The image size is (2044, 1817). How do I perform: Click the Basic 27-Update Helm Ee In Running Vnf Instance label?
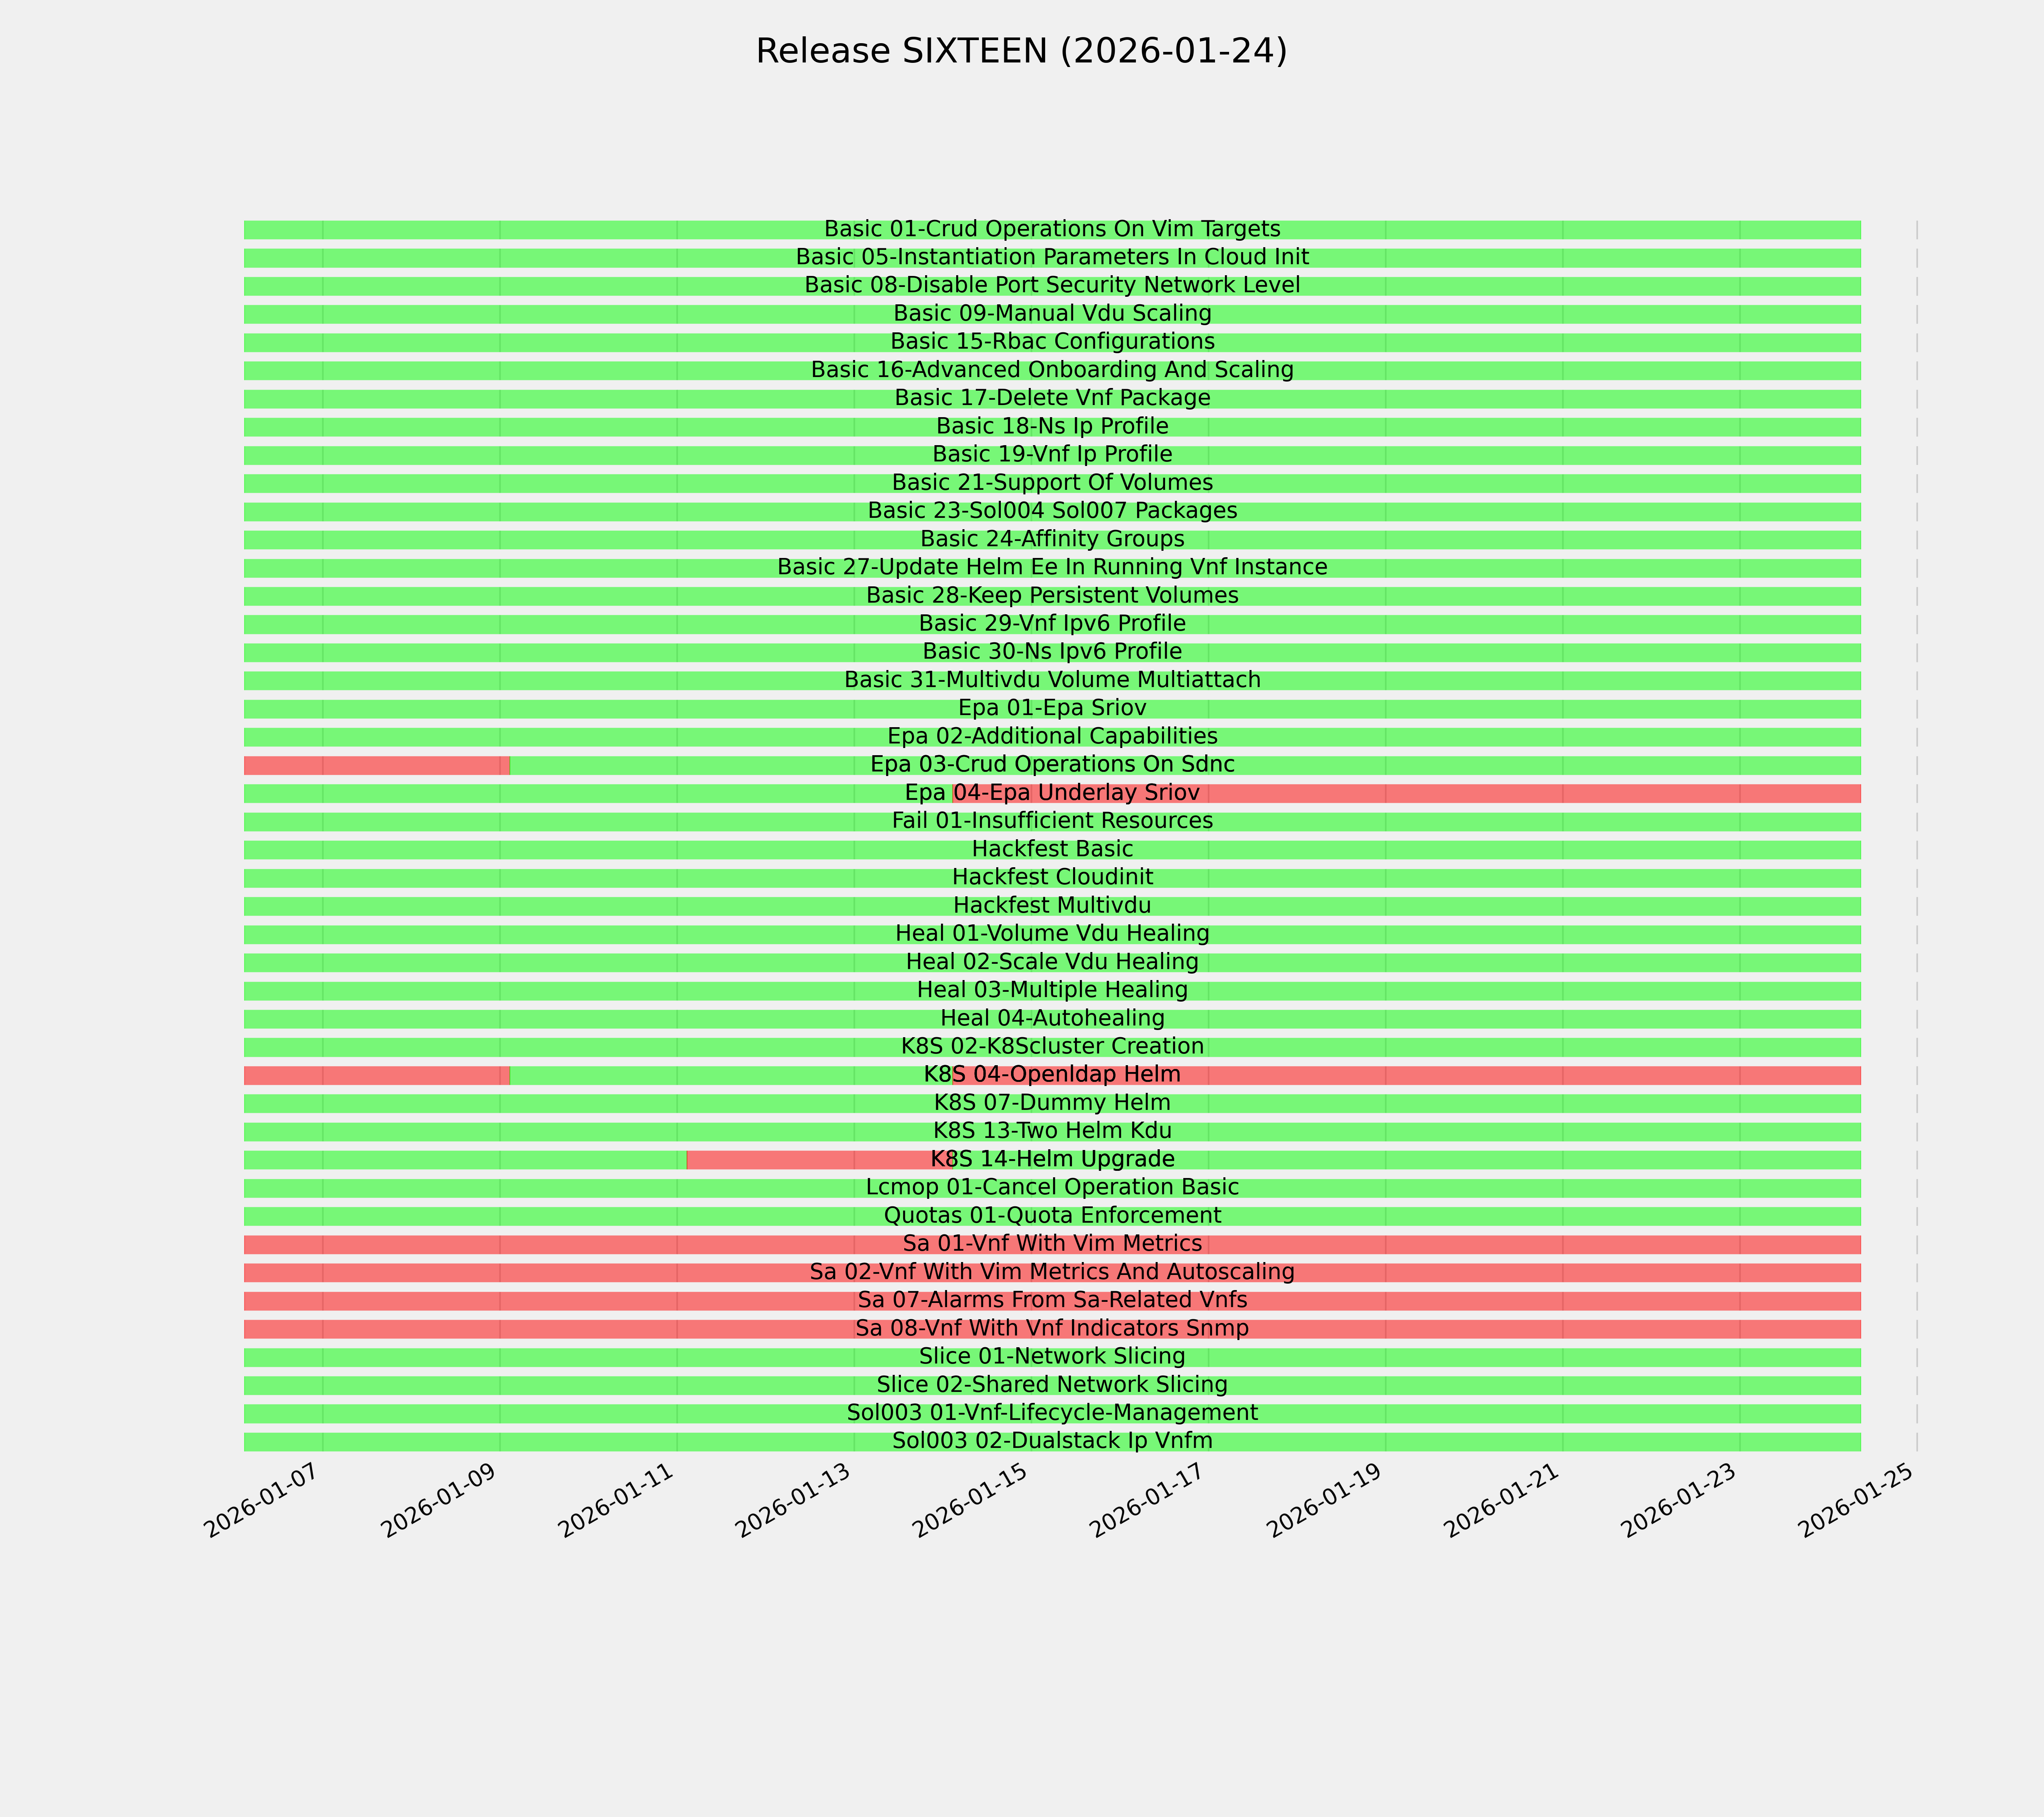coord(1052,568)
